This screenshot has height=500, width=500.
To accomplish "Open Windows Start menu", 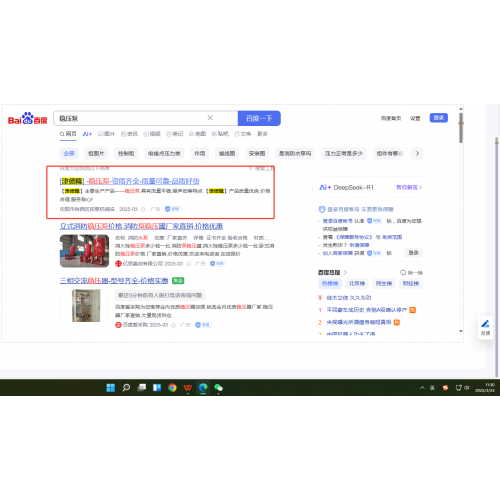I will point(111,388).
